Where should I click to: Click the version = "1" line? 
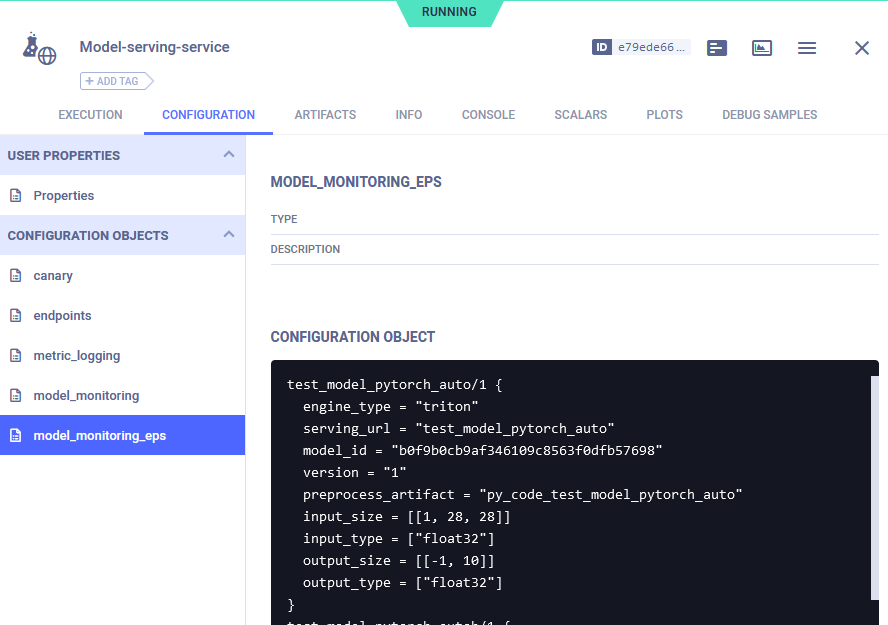(x=354, y=473)
